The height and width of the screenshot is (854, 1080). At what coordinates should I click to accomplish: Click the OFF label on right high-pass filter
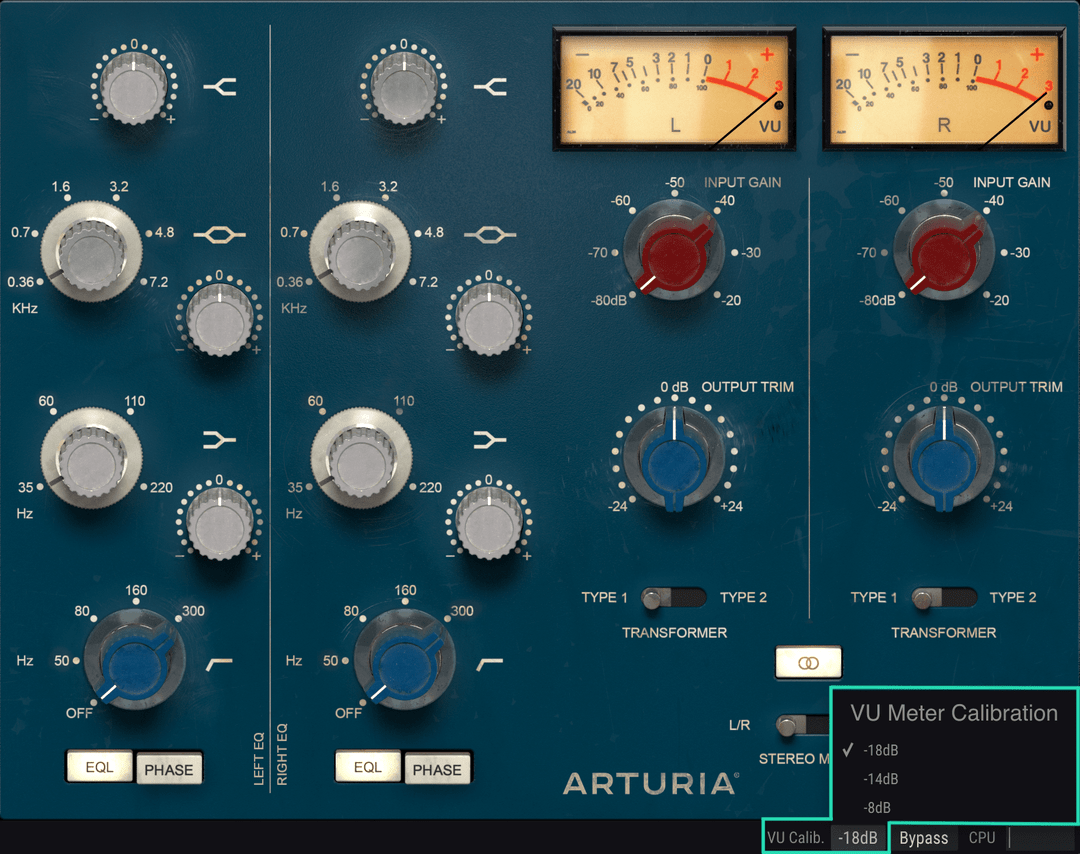pos(349,714)
